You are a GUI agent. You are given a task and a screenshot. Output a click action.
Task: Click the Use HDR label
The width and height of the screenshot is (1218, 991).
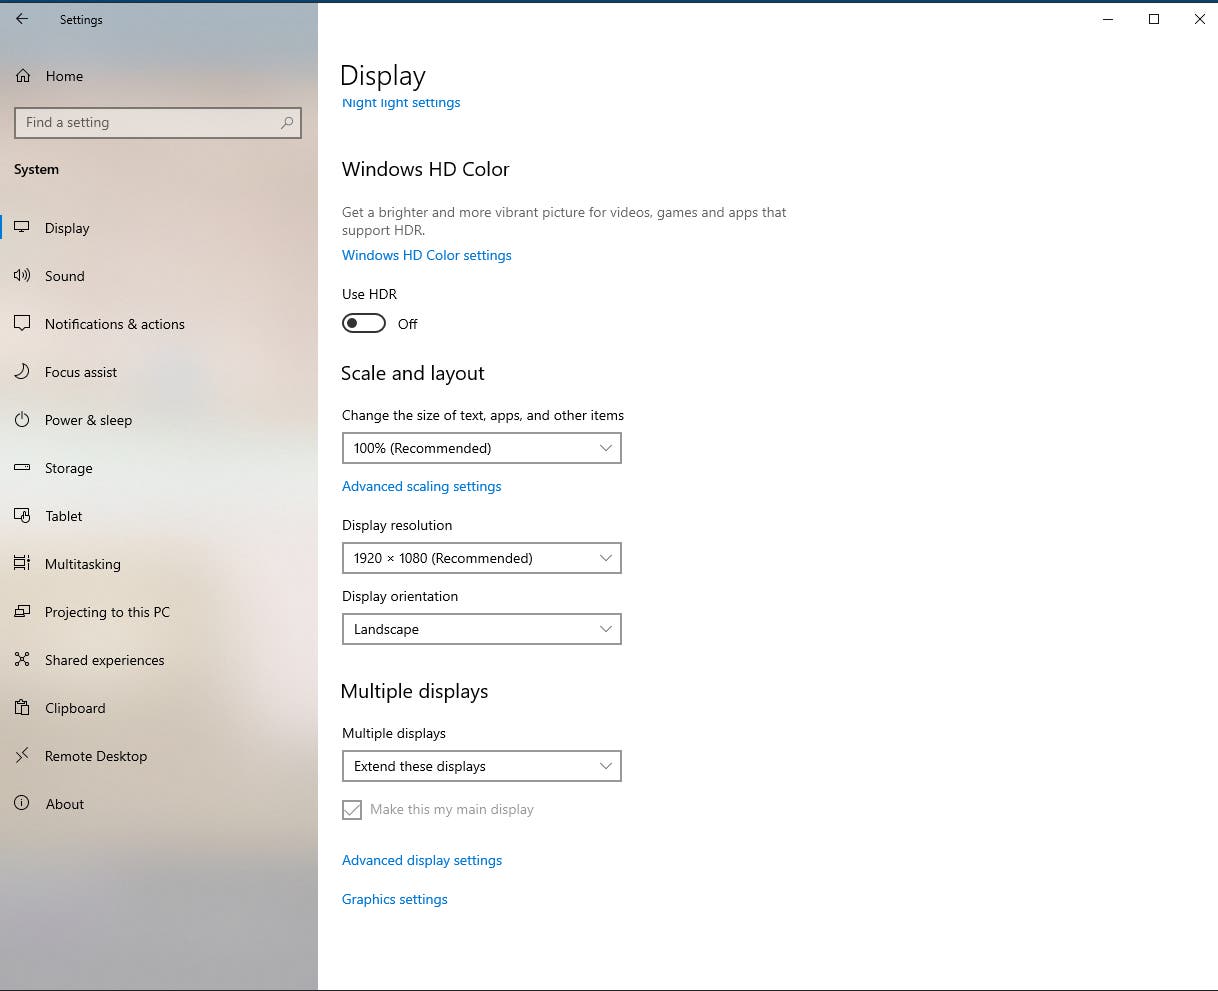click(x=370, y=294)
